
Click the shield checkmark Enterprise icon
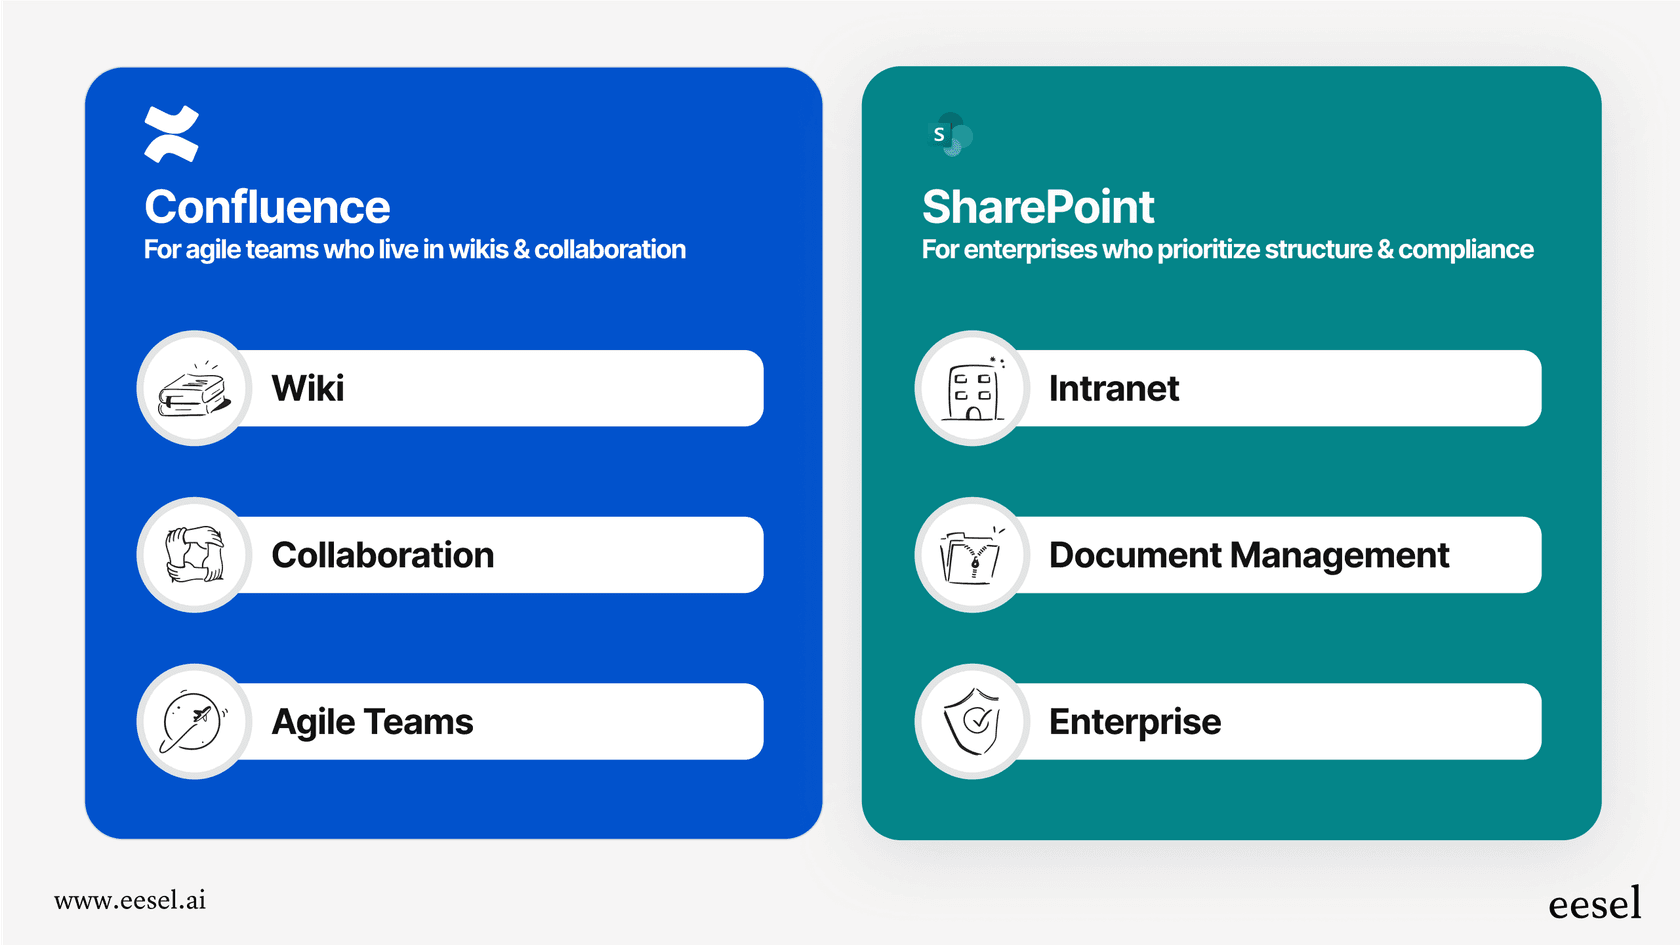[971, 721]
